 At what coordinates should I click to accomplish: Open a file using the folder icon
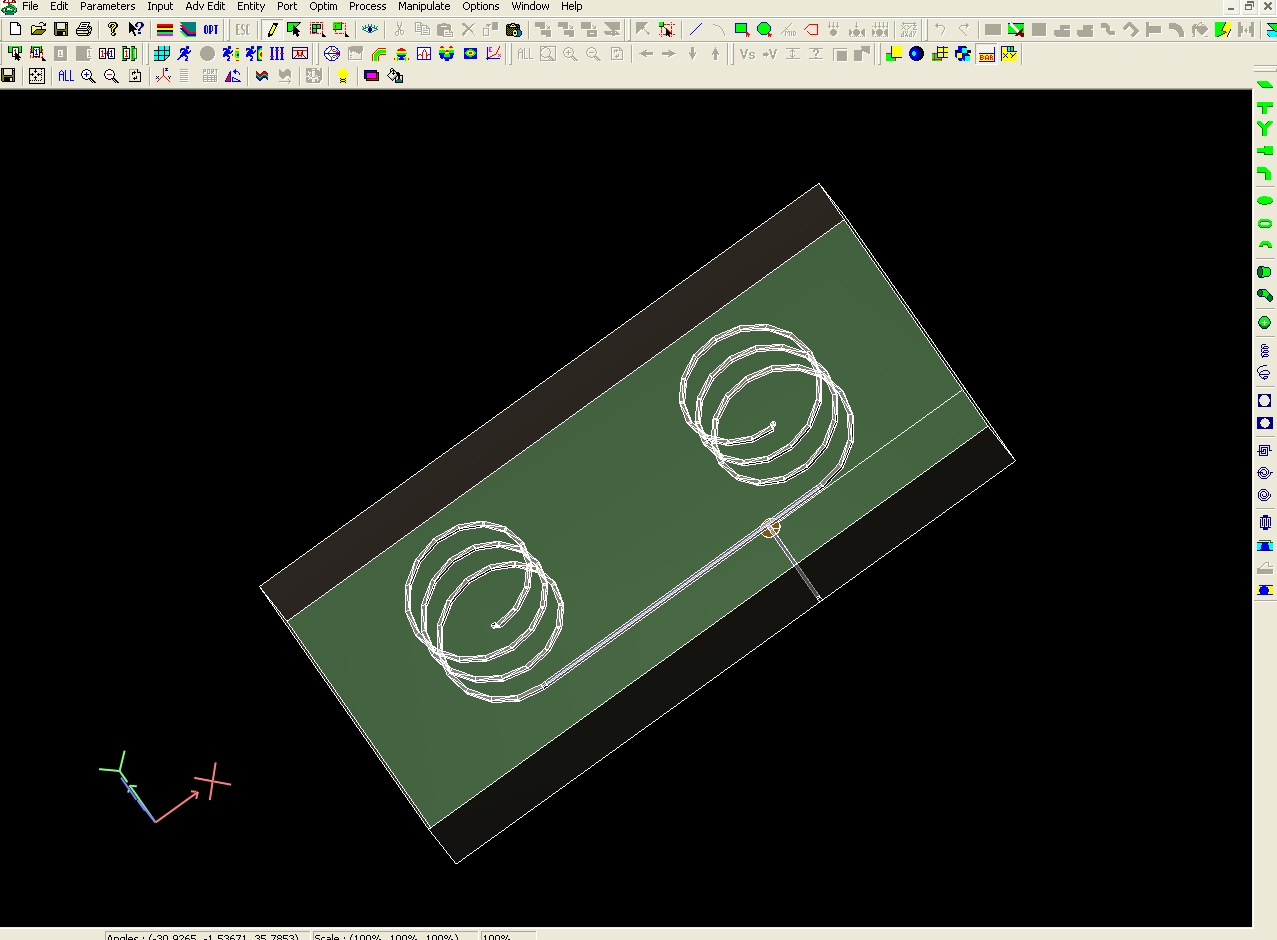point(38,30)
